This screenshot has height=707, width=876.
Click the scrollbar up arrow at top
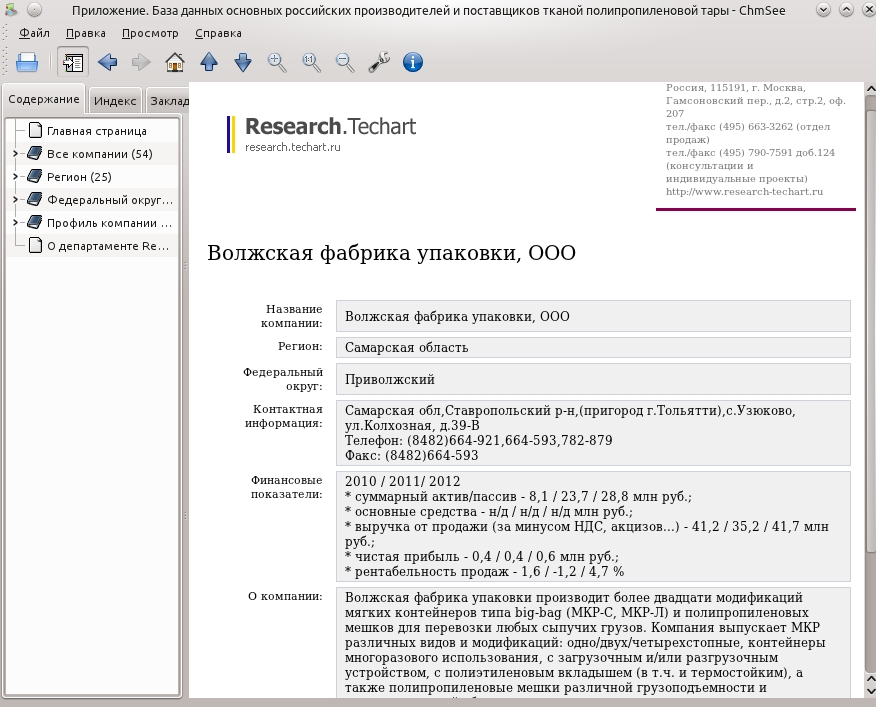pos(870,89)
